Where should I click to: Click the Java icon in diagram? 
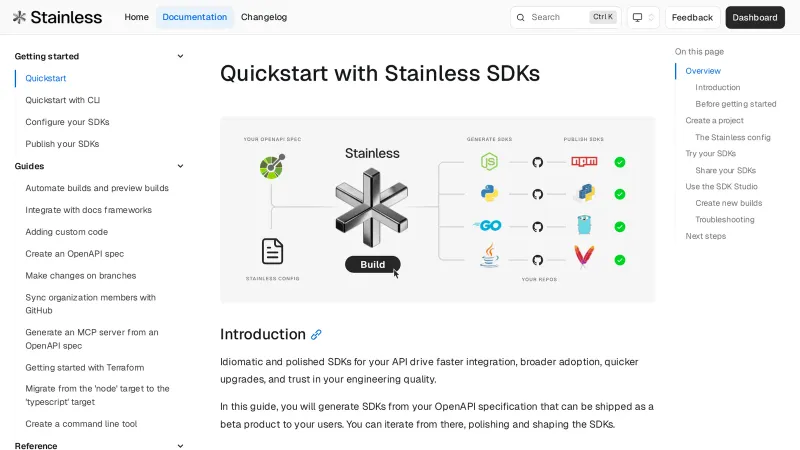click(x=489, y=256)
